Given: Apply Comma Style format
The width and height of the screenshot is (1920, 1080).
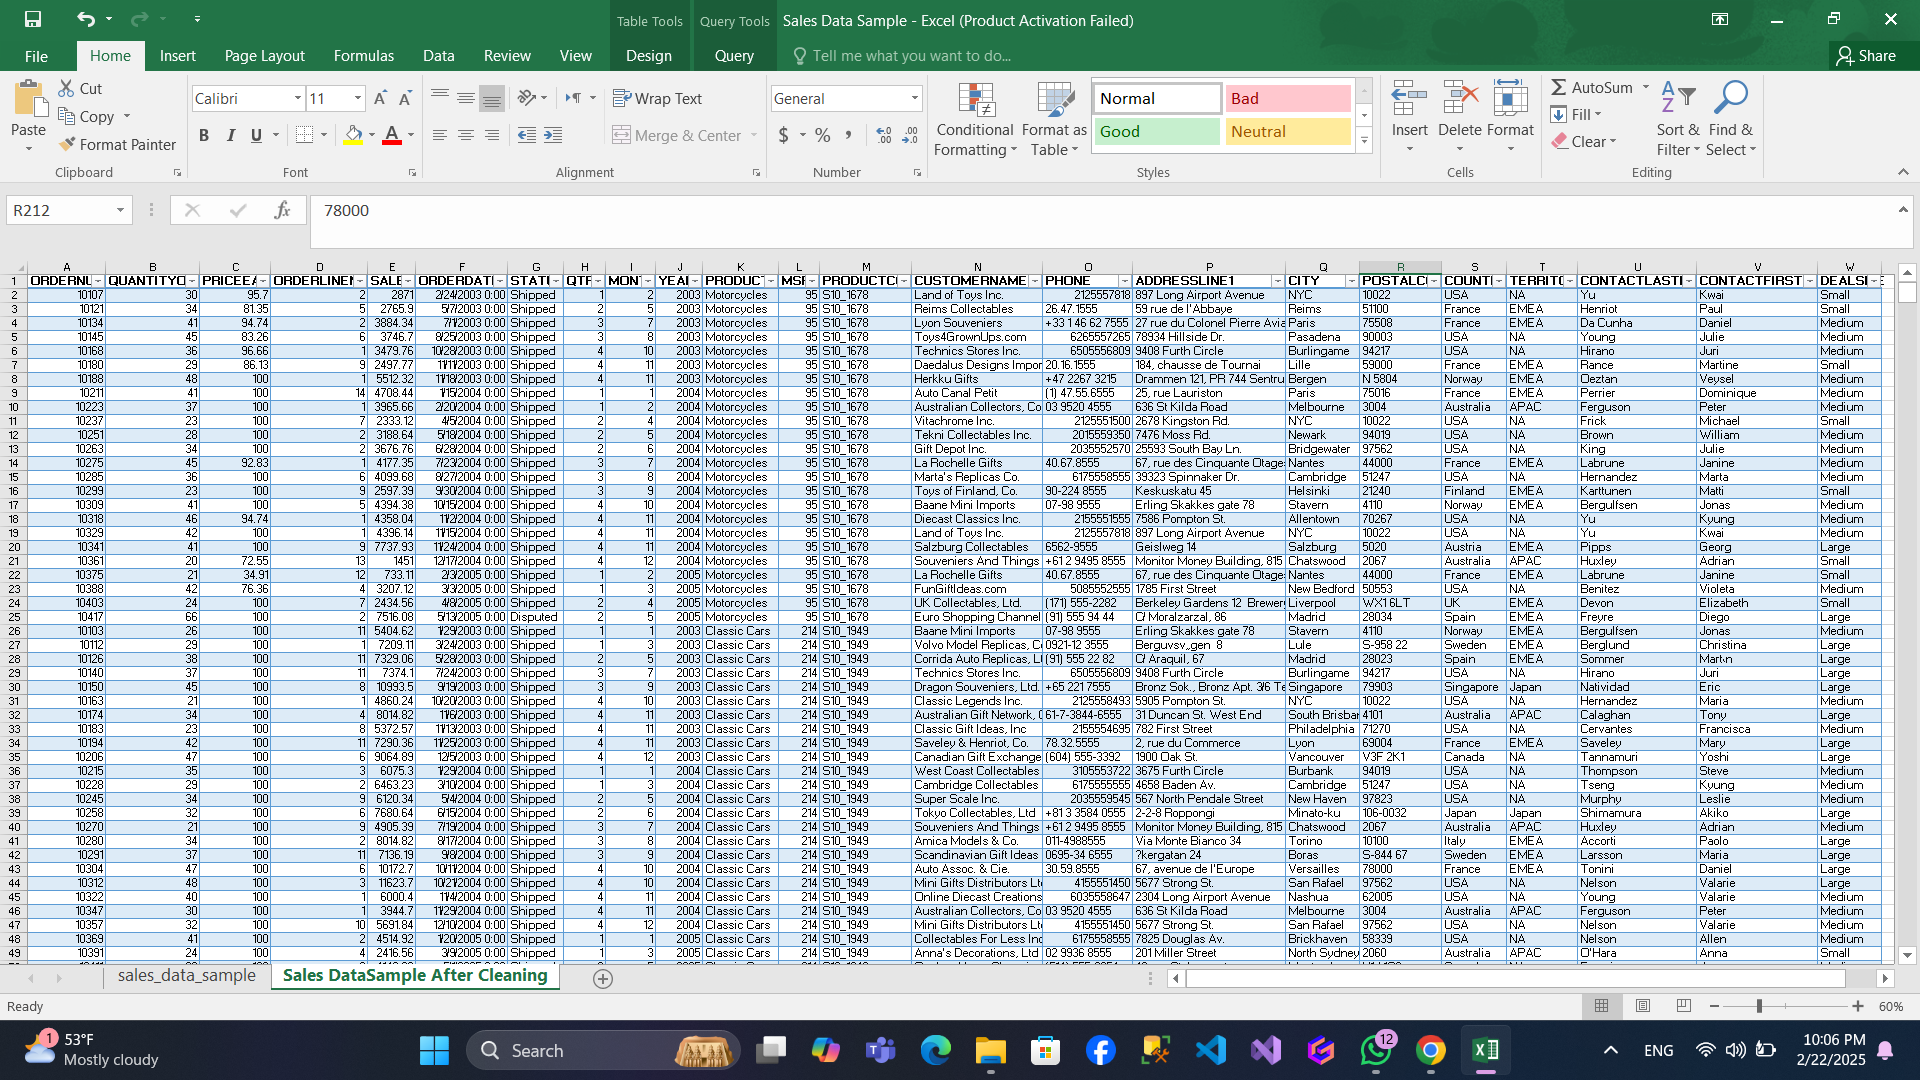Looking at the screenshot, I should coord(849,135).
